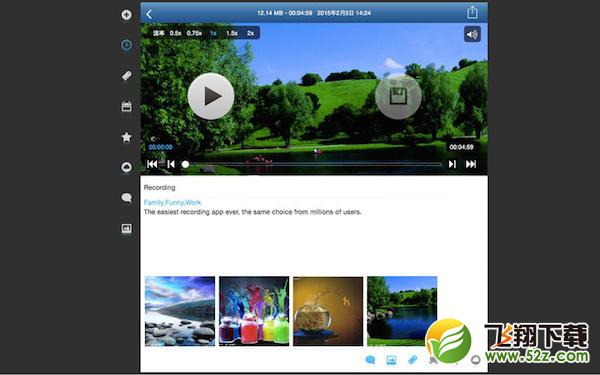This screenshot has height=375, width=600.
Task: Open the recent recordings clock icon
Action: tap(126, 45)
